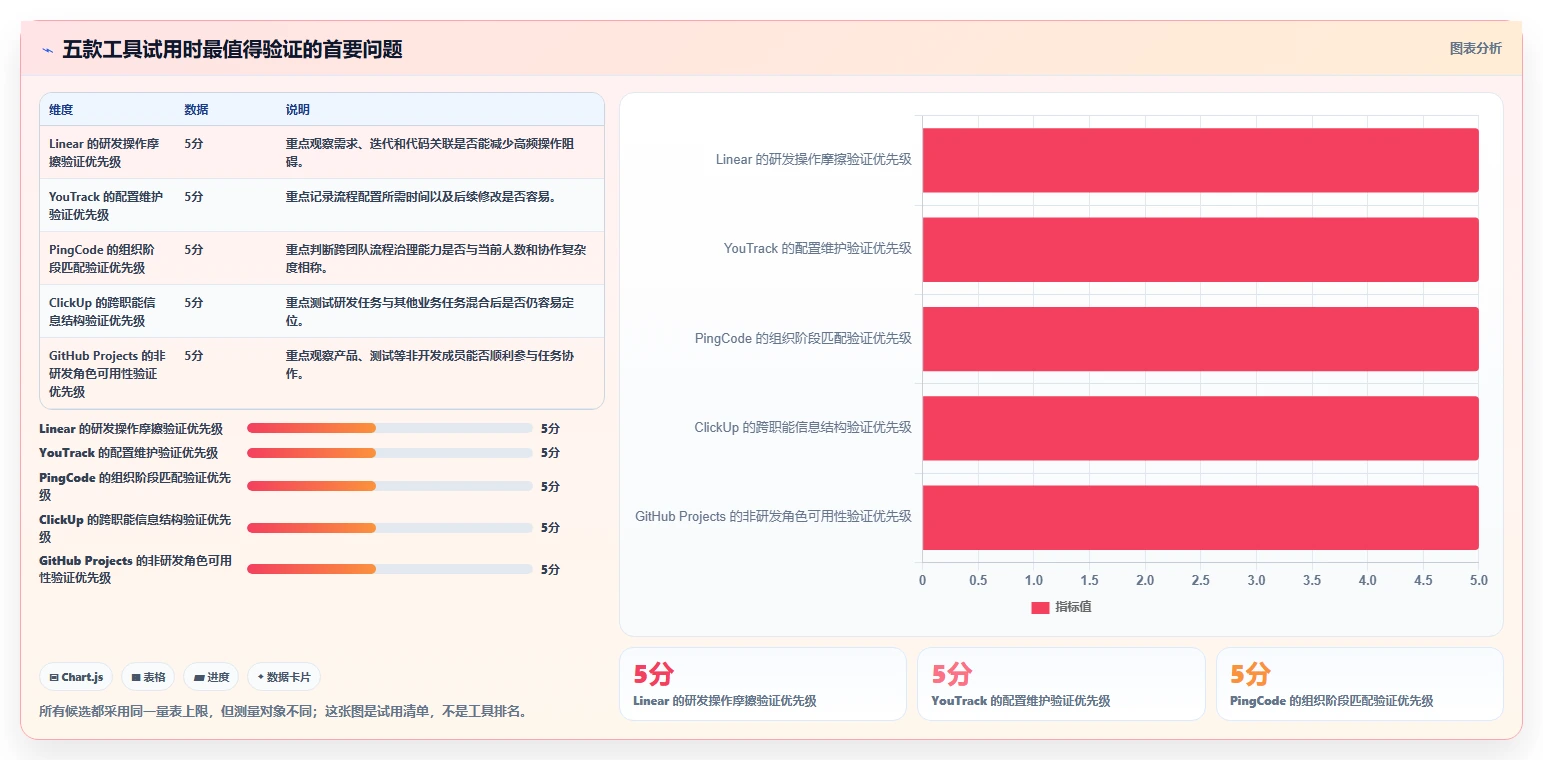Click the chart y-axis label for Linear

click(813, 159)
